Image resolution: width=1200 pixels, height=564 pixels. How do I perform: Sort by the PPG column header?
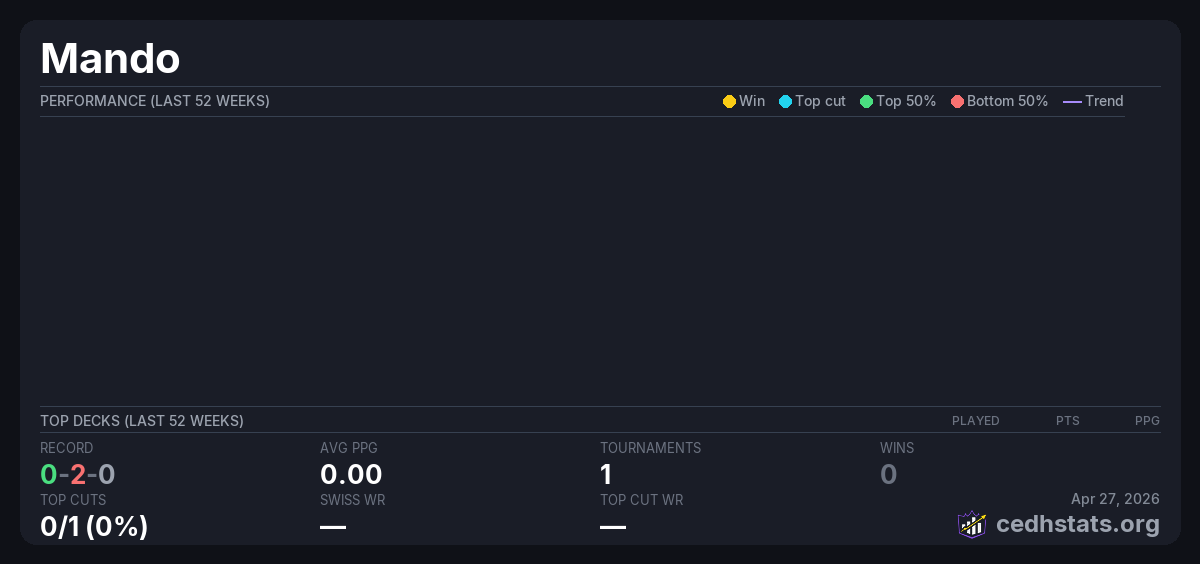1147,421
